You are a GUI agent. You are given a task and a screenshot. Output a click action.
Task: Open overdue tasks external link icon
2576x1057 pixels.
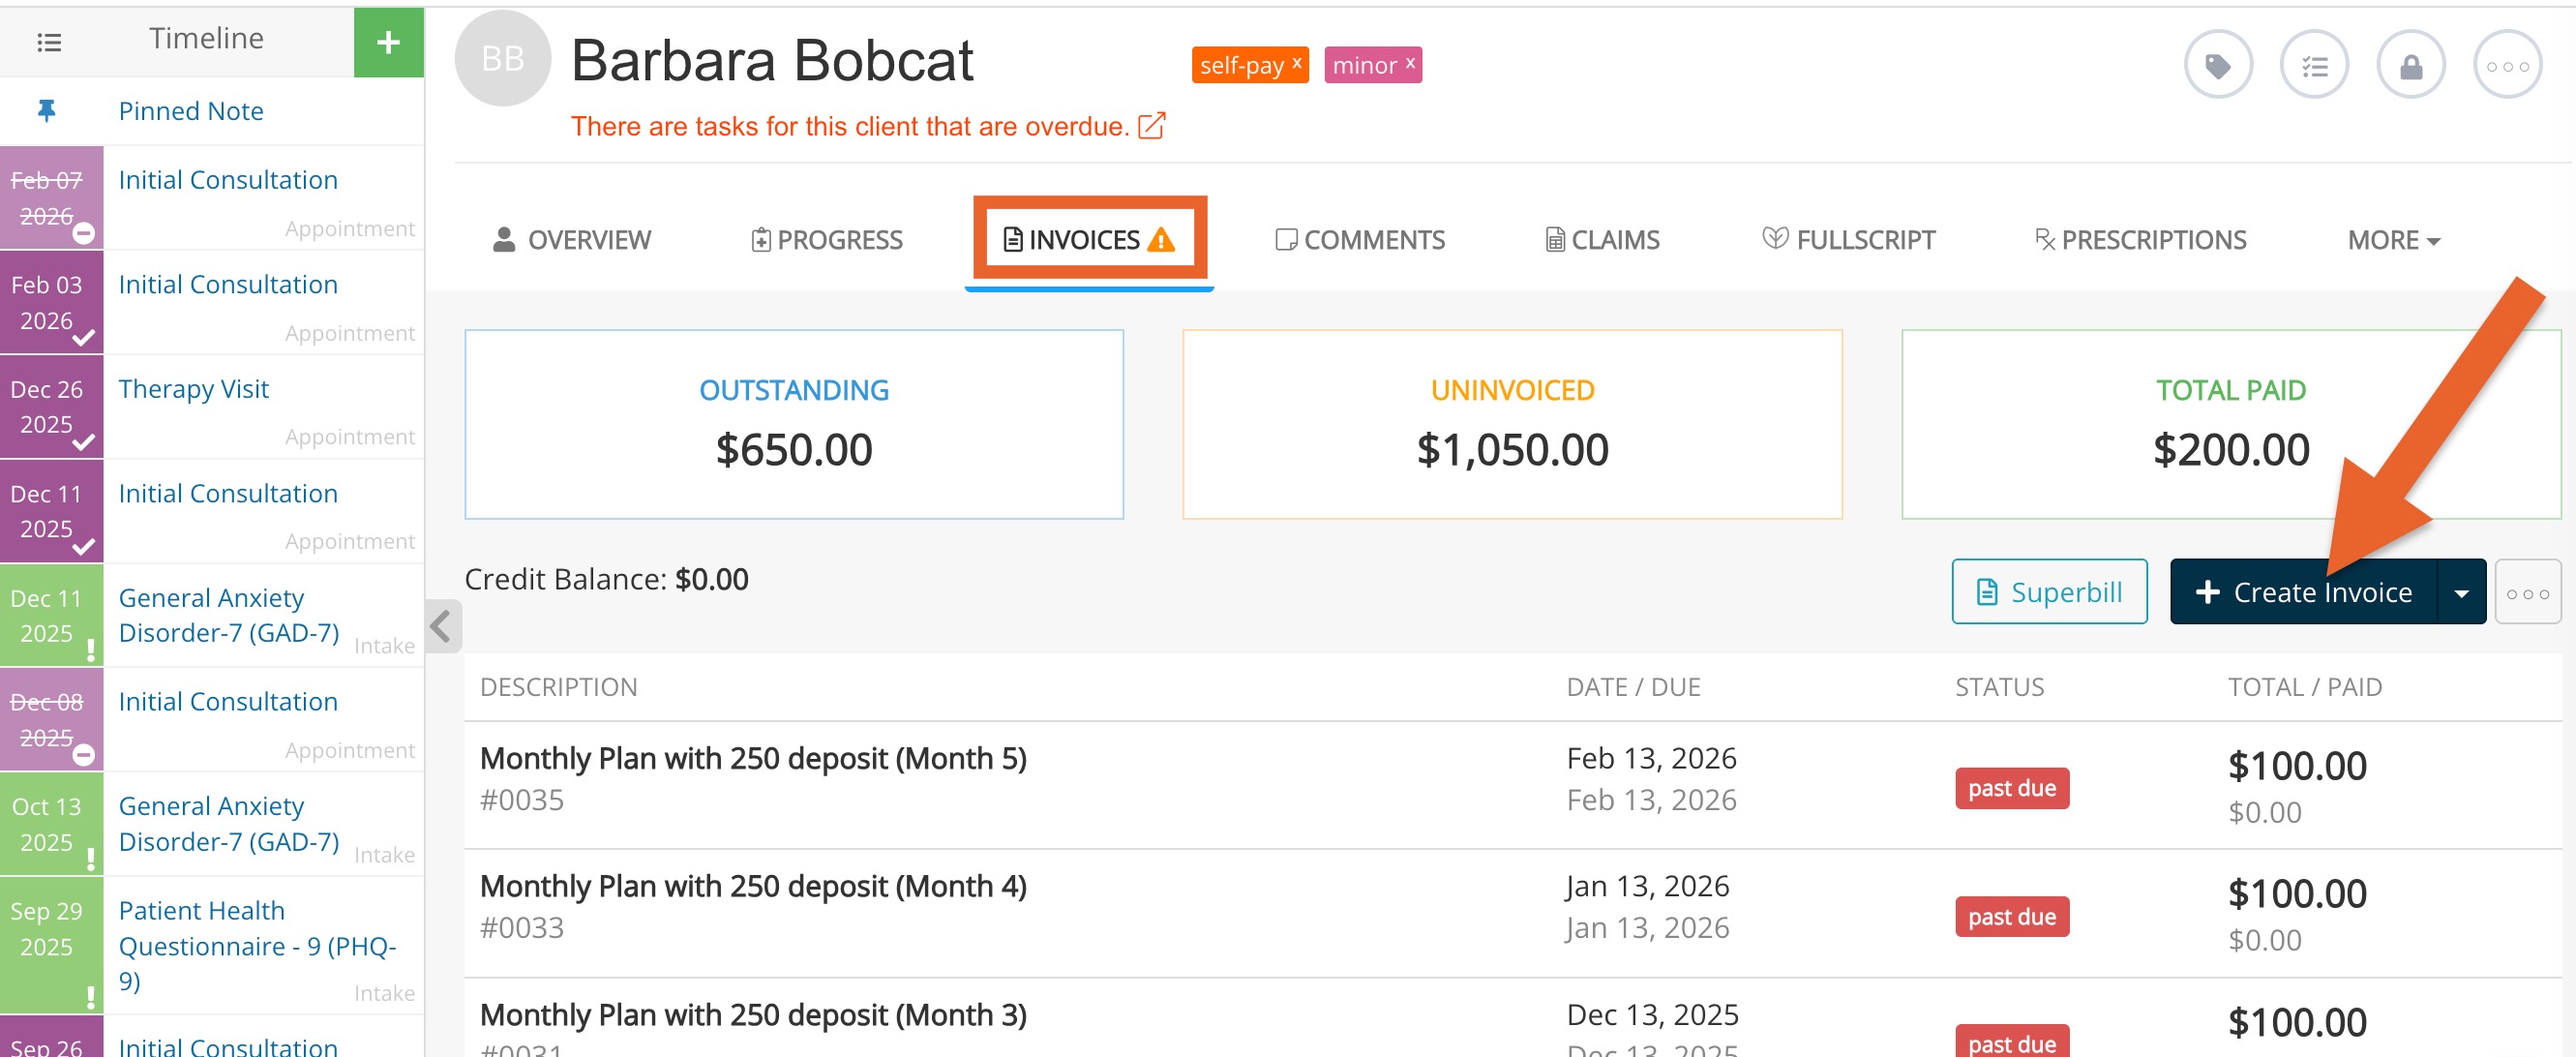(x=1151, y=126)
